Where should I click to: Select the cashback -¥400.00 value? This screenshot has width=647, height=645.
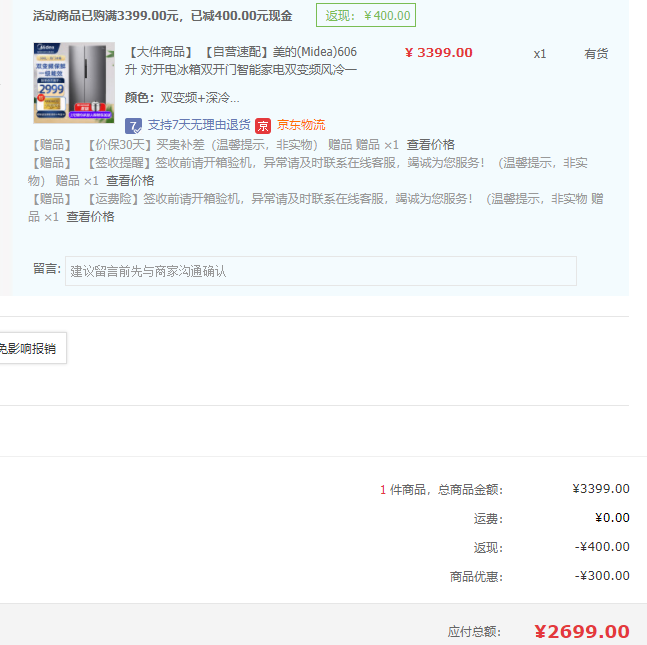click(602, 547)
